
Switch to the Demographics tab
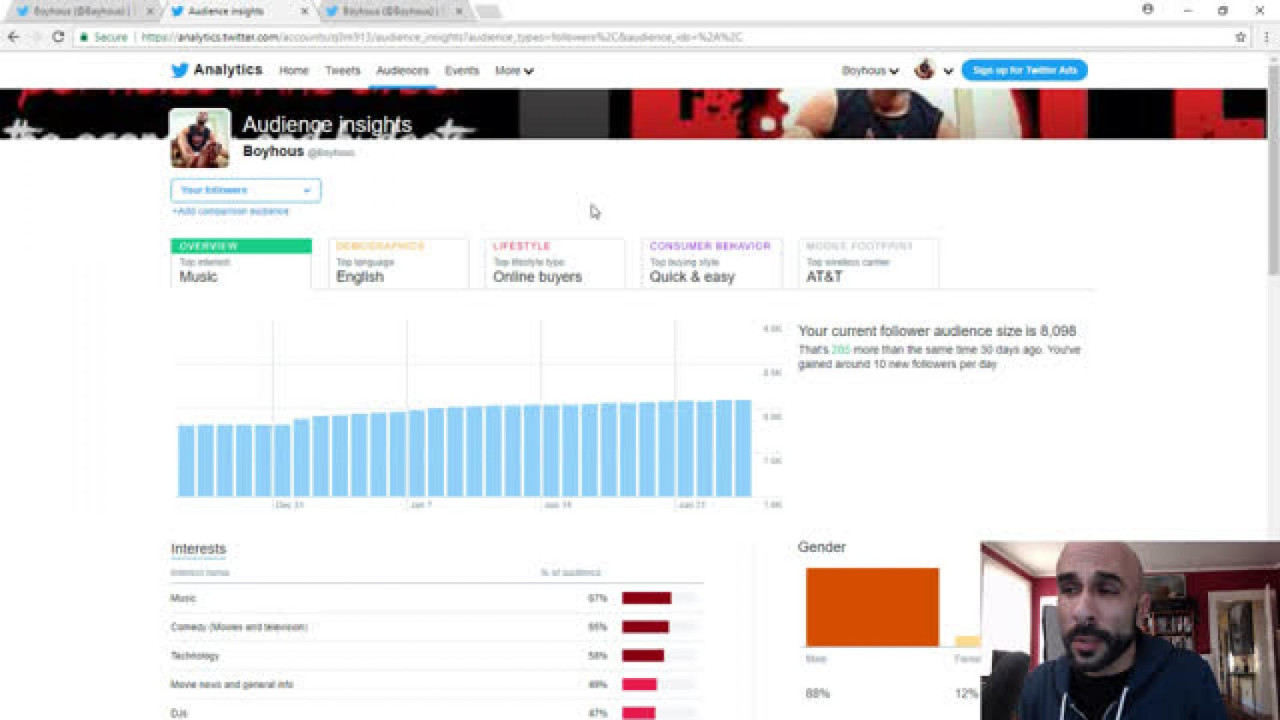399,264
